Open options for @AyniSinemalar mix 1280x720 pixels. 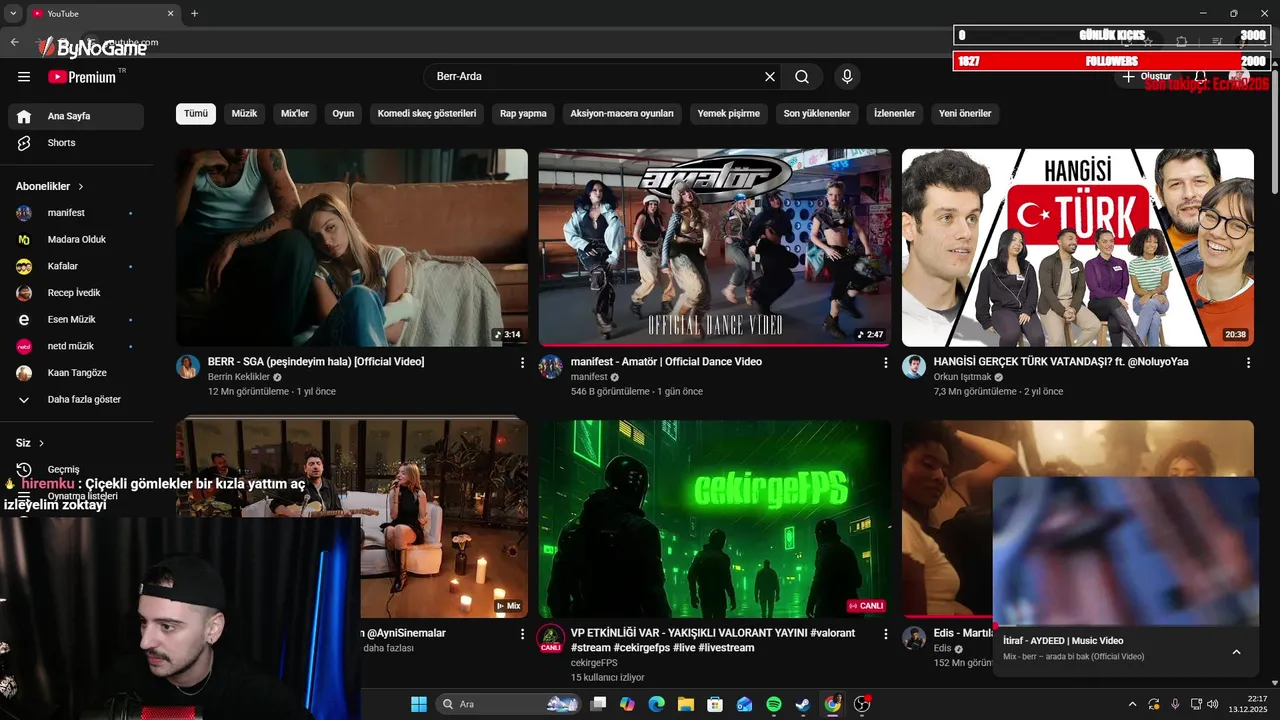tap(522, 634)
